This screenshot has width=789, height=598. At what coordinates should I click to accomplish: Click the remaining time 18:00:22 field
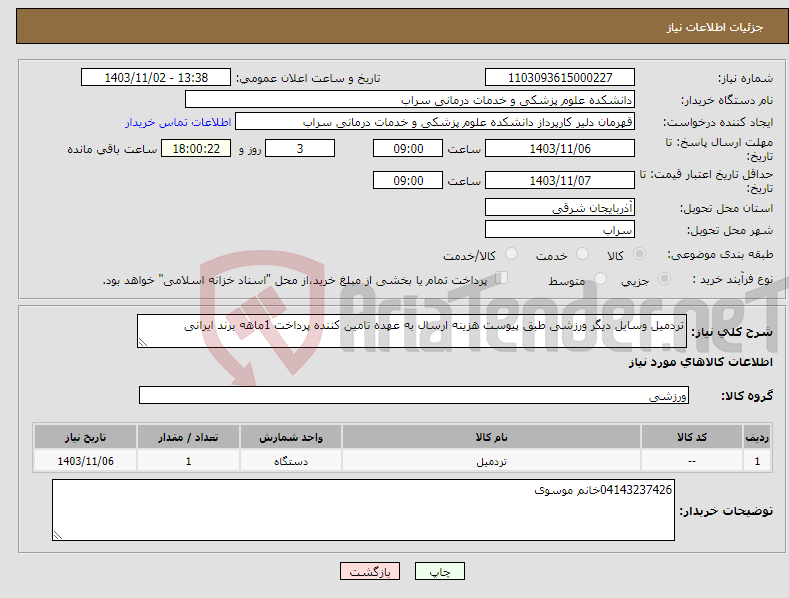click(196, 148)
